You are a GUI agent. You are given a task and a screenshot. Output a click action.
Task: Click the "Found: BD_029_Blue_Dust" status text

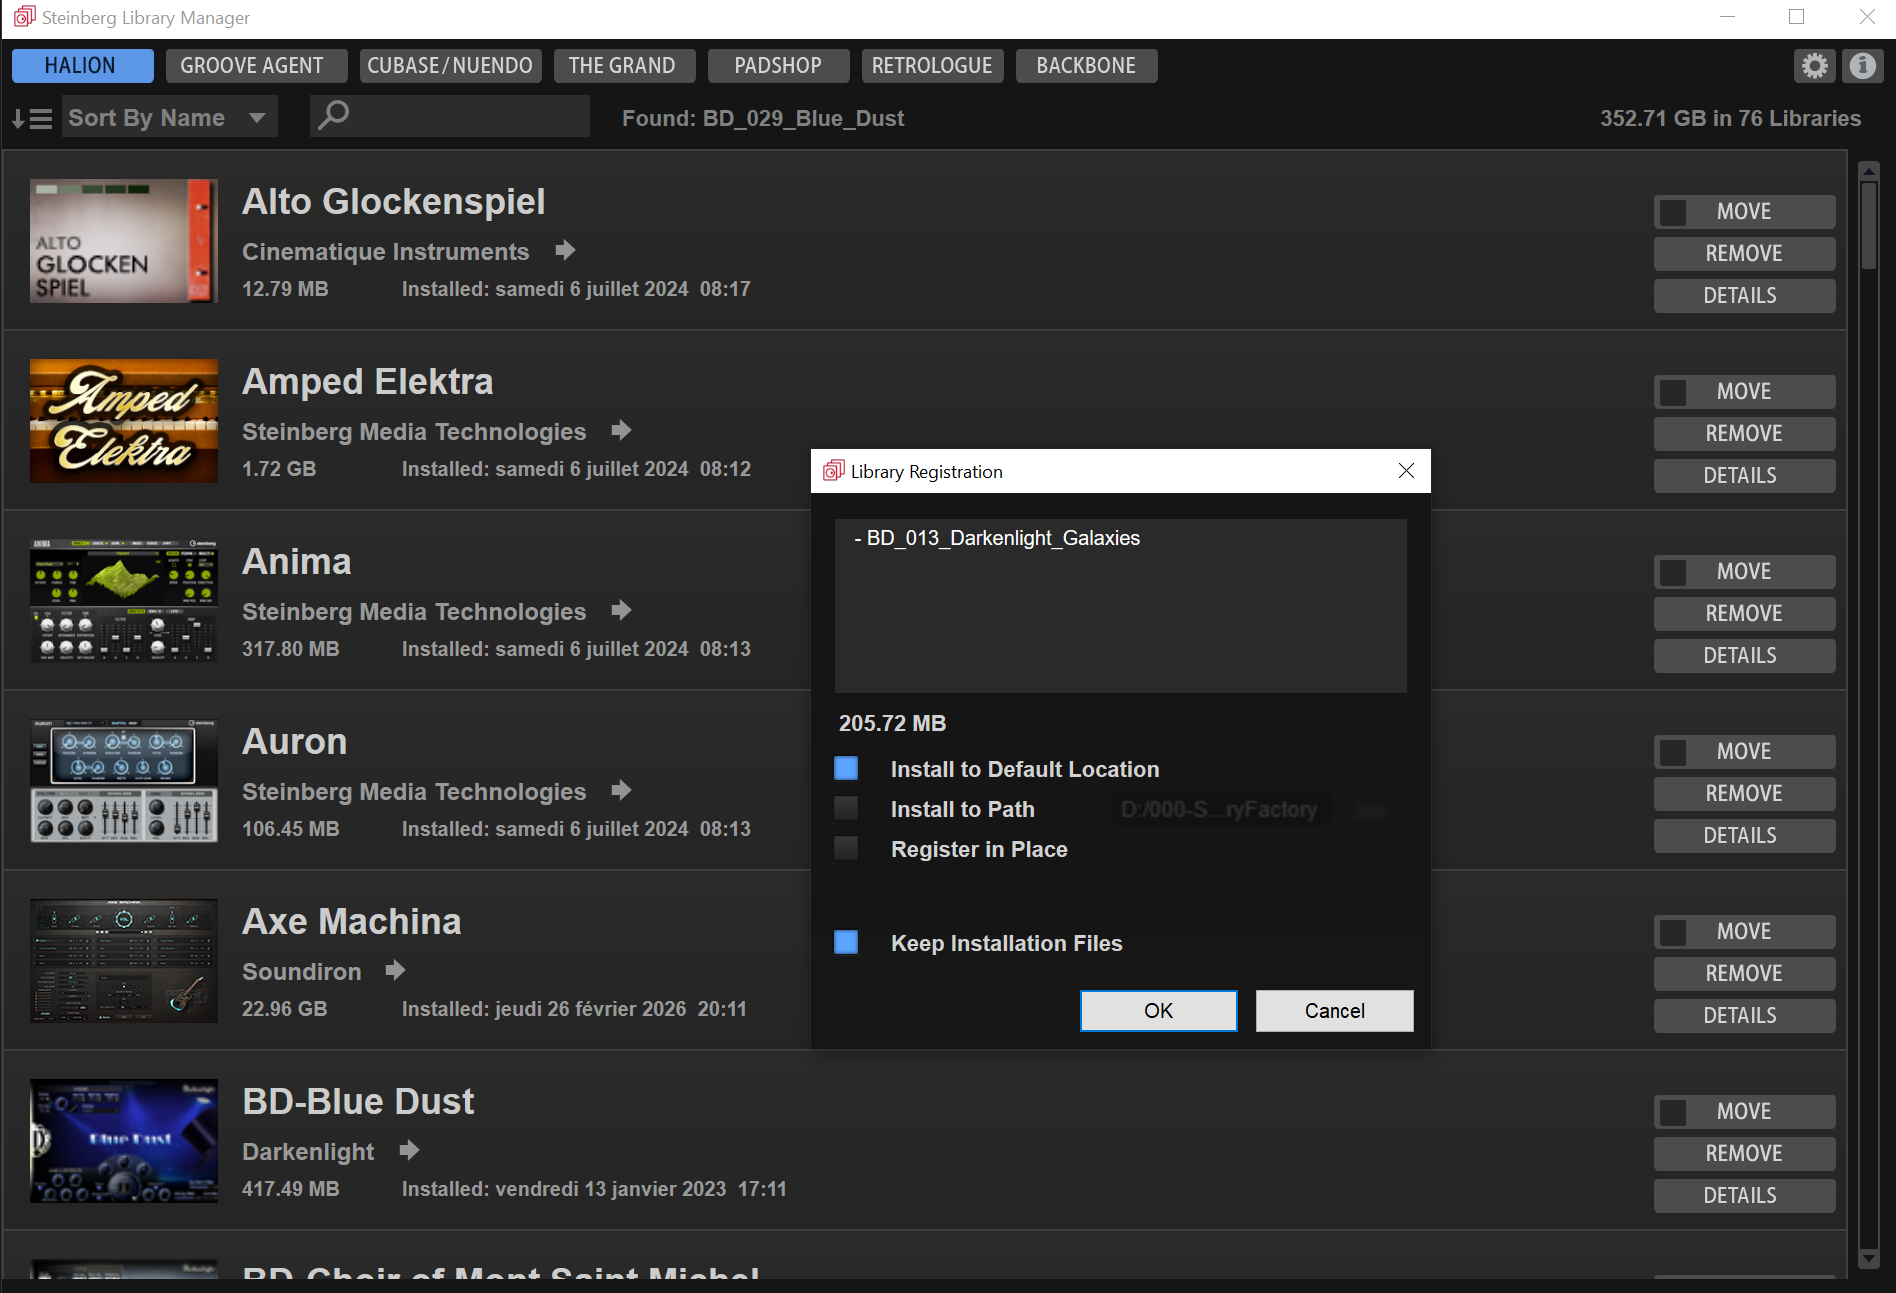763,118
